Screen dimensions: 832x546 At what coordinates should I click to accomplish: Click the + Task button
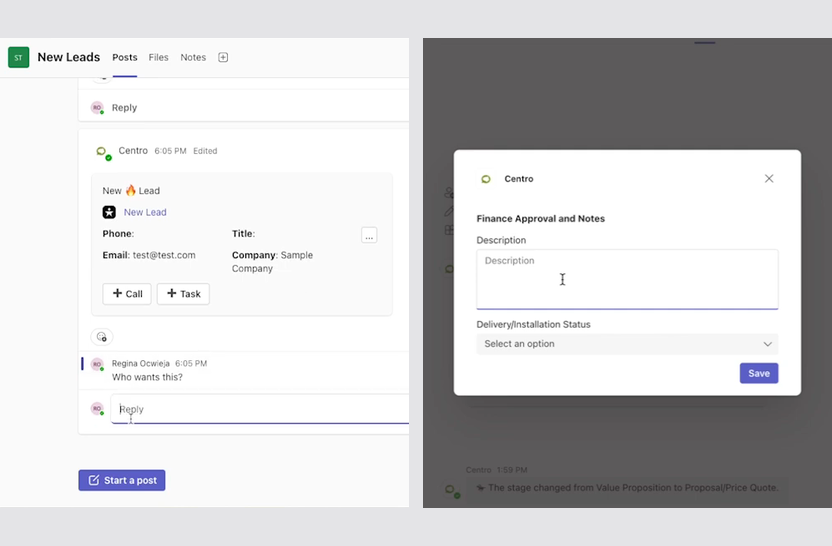coord(183,294)
